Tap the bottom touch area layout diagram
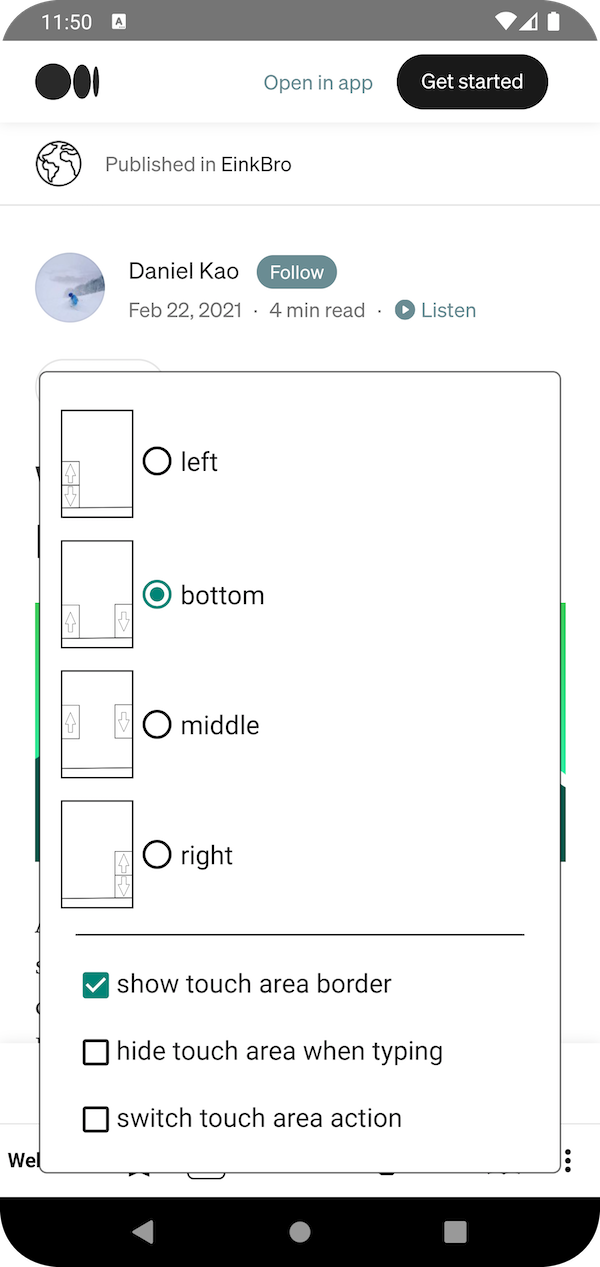This screenshot has height=1267, width=600. click(x=97, y=595)
